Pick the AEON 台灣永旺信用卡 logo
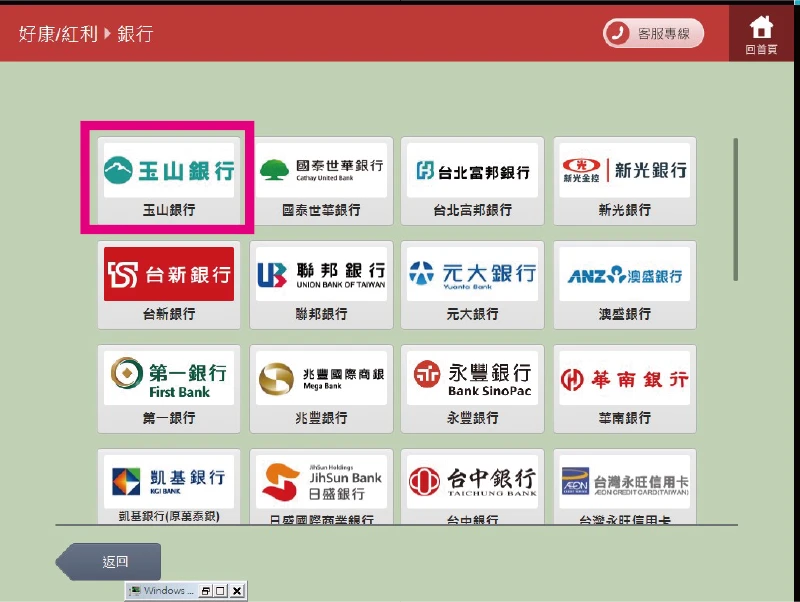Screen dimensions: 800x602 [624, 482]
